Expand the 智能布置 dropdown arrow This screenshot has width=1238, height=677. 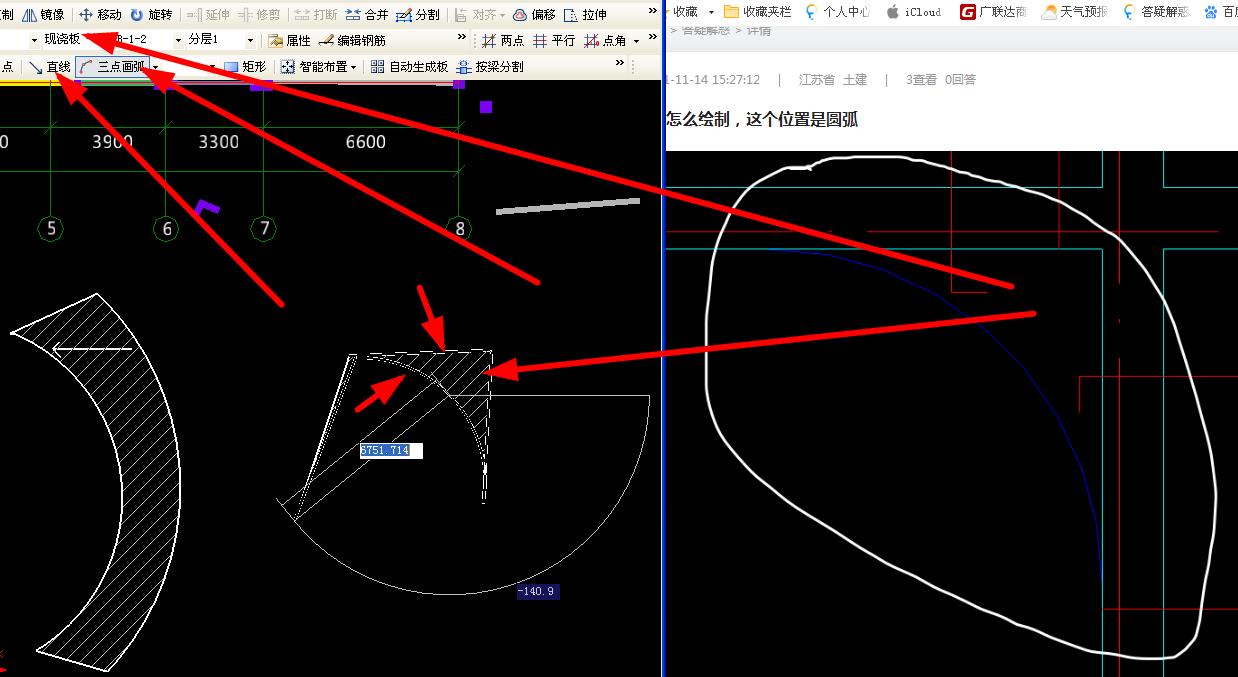353,67
